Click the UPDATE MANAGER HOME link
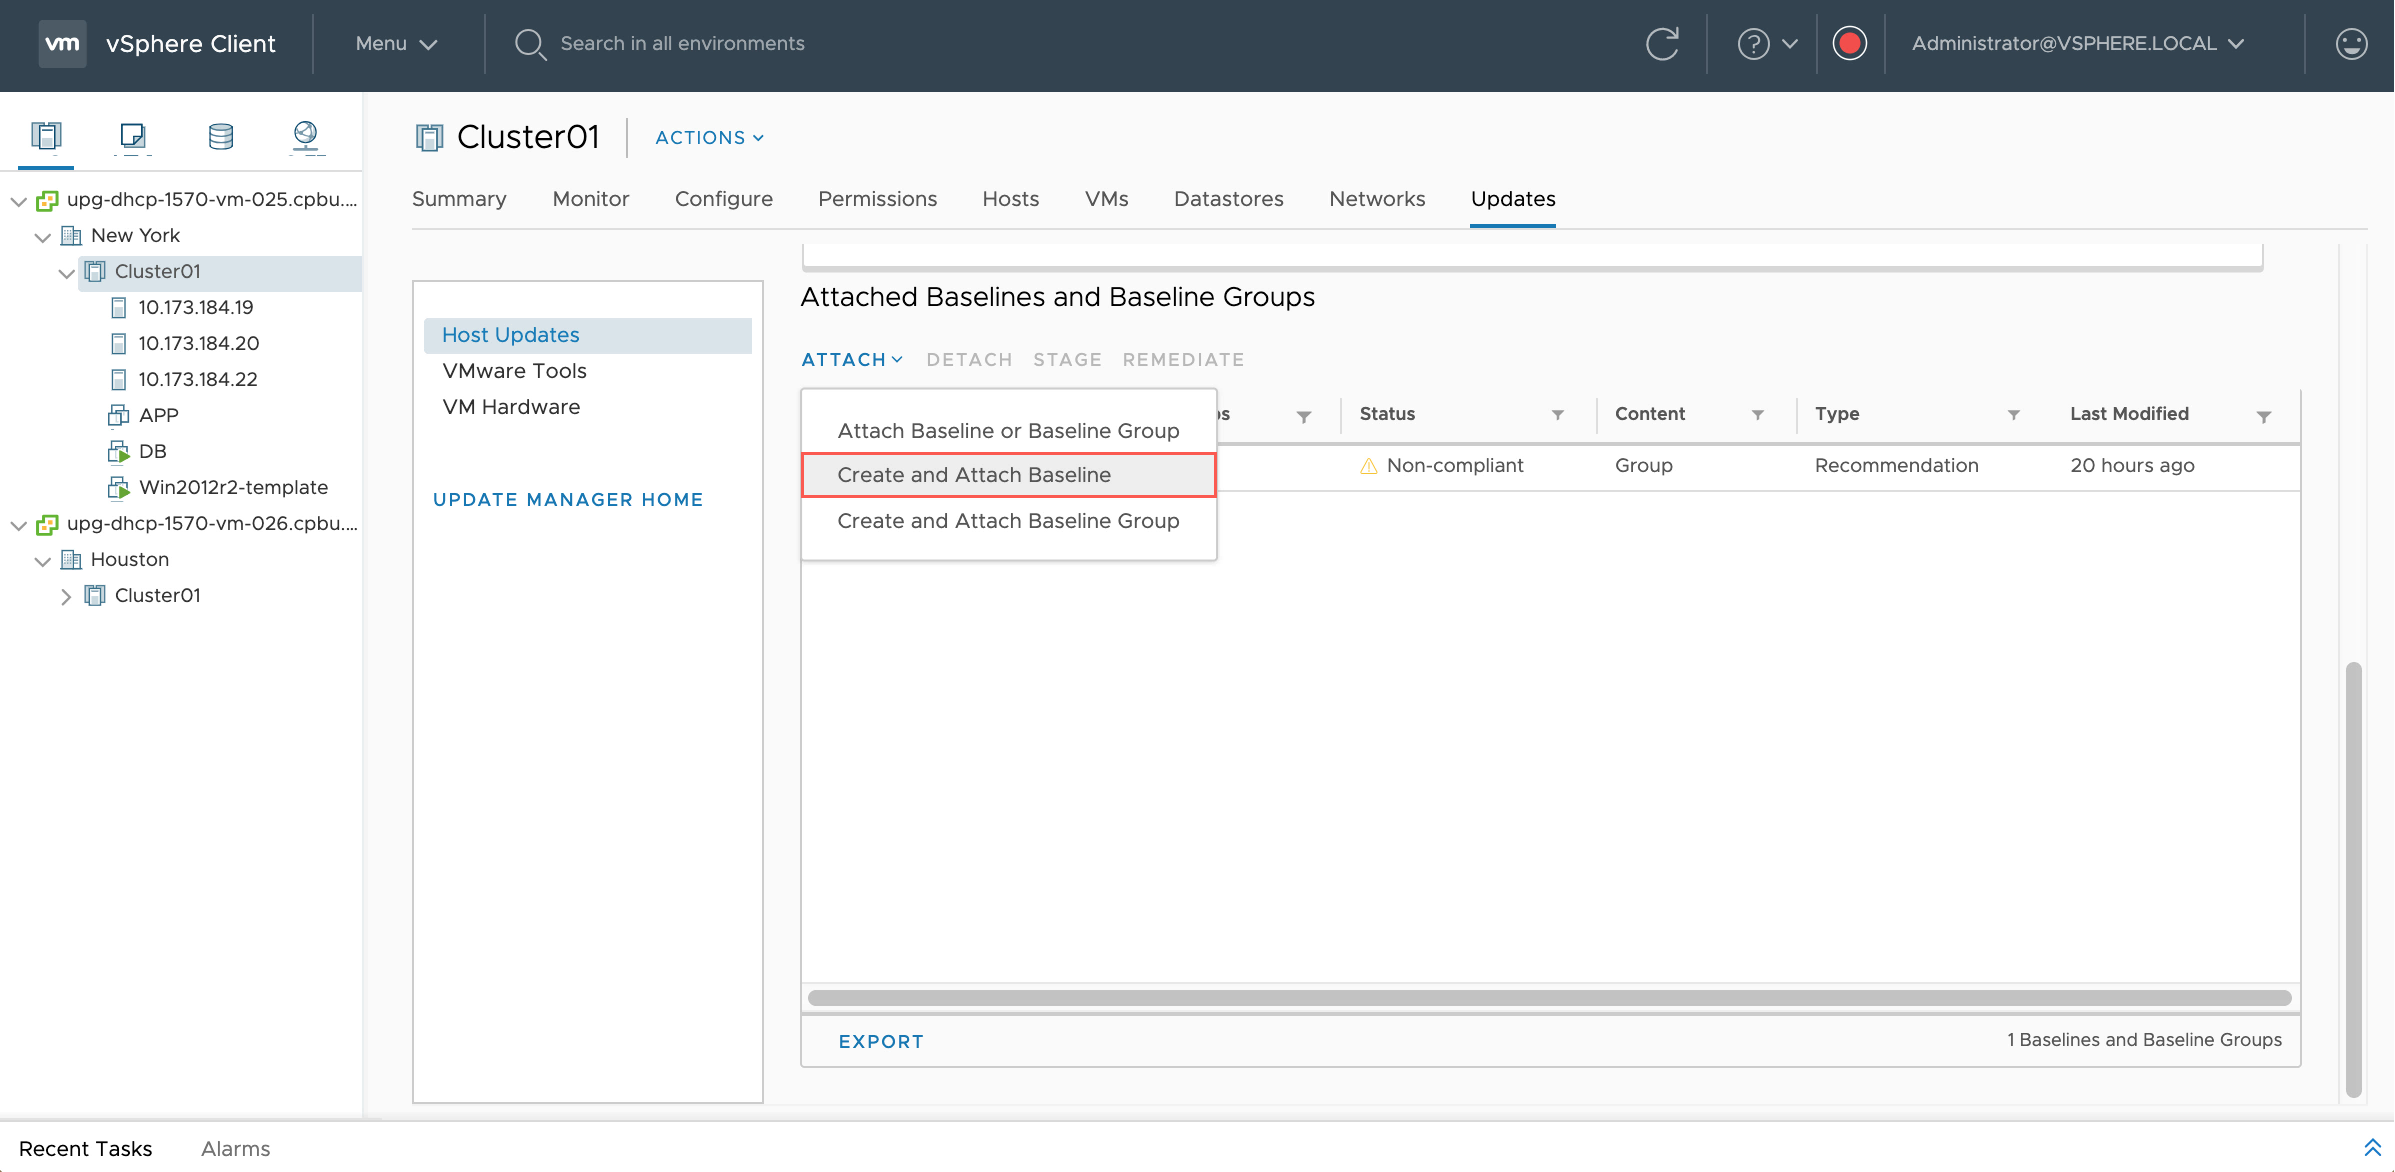 [568, 500]
